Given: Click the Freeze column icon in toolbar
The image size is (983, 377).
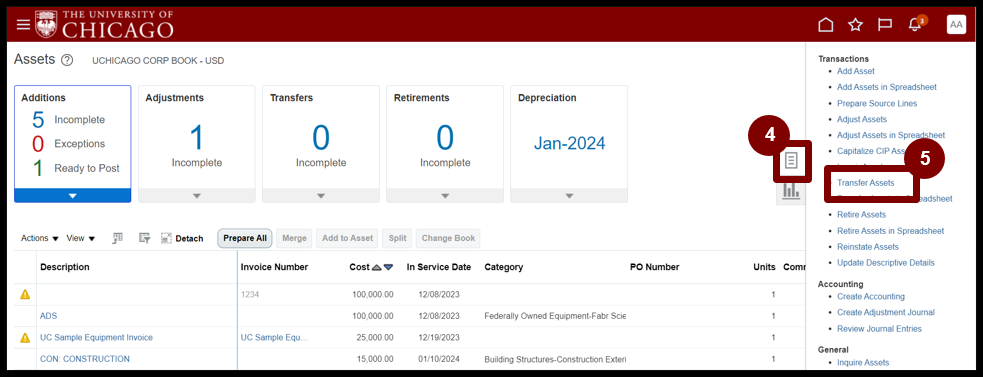Looking at the screenshot, I should pyautogui.click(x=117, y=238).
